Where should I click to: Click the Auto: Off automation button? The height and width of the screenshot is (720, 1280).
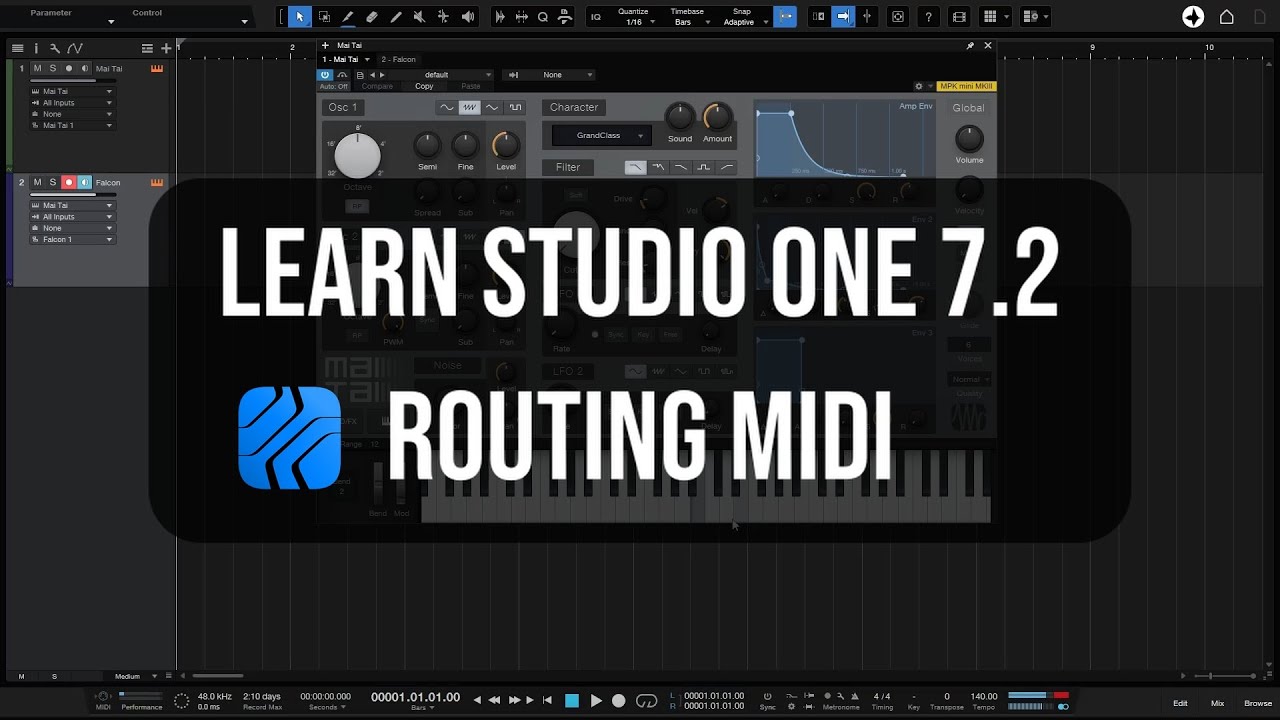[334, 86]
